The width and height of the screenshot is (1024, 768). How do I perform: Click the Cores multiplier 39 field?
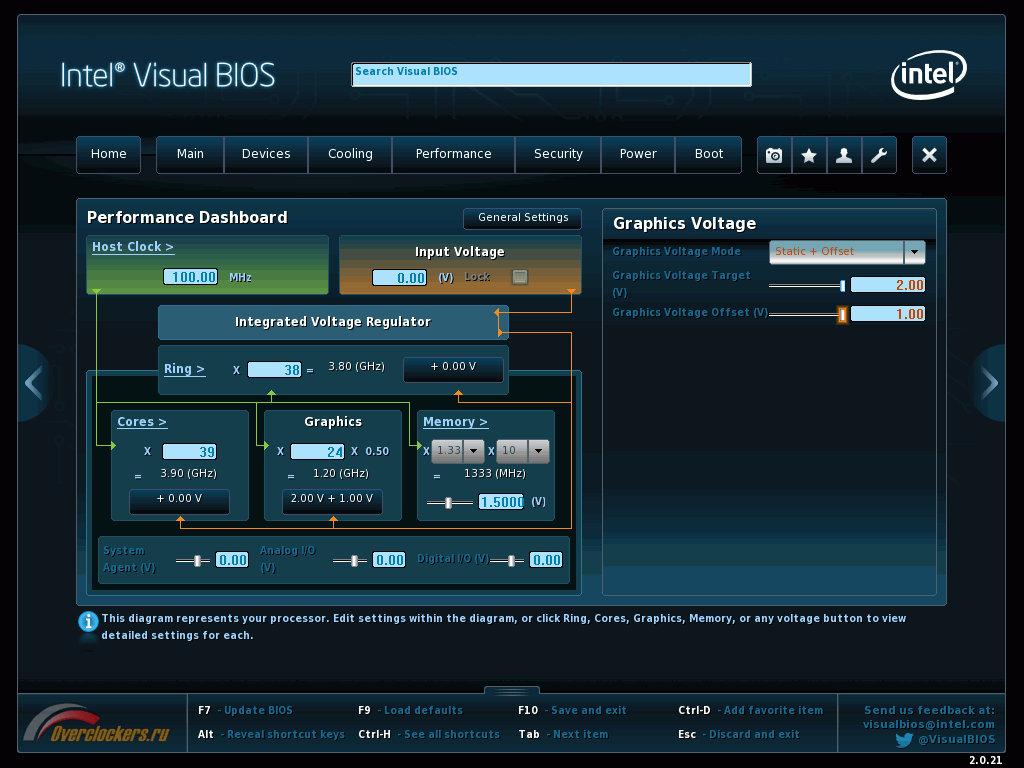pos(189,451)
